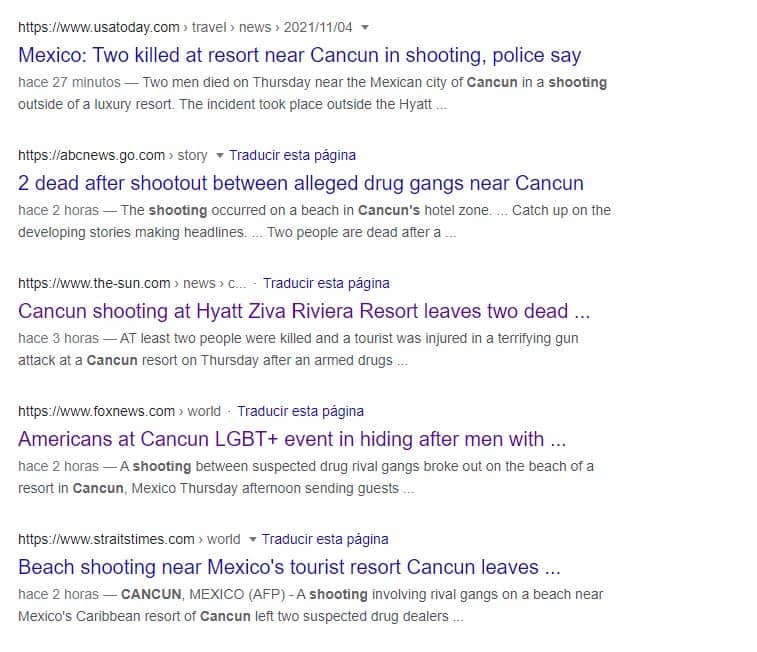Click the 'hace 3 horas' timestamp text
The width and height of the screenshot is (757, 652).
pos(58,338)
